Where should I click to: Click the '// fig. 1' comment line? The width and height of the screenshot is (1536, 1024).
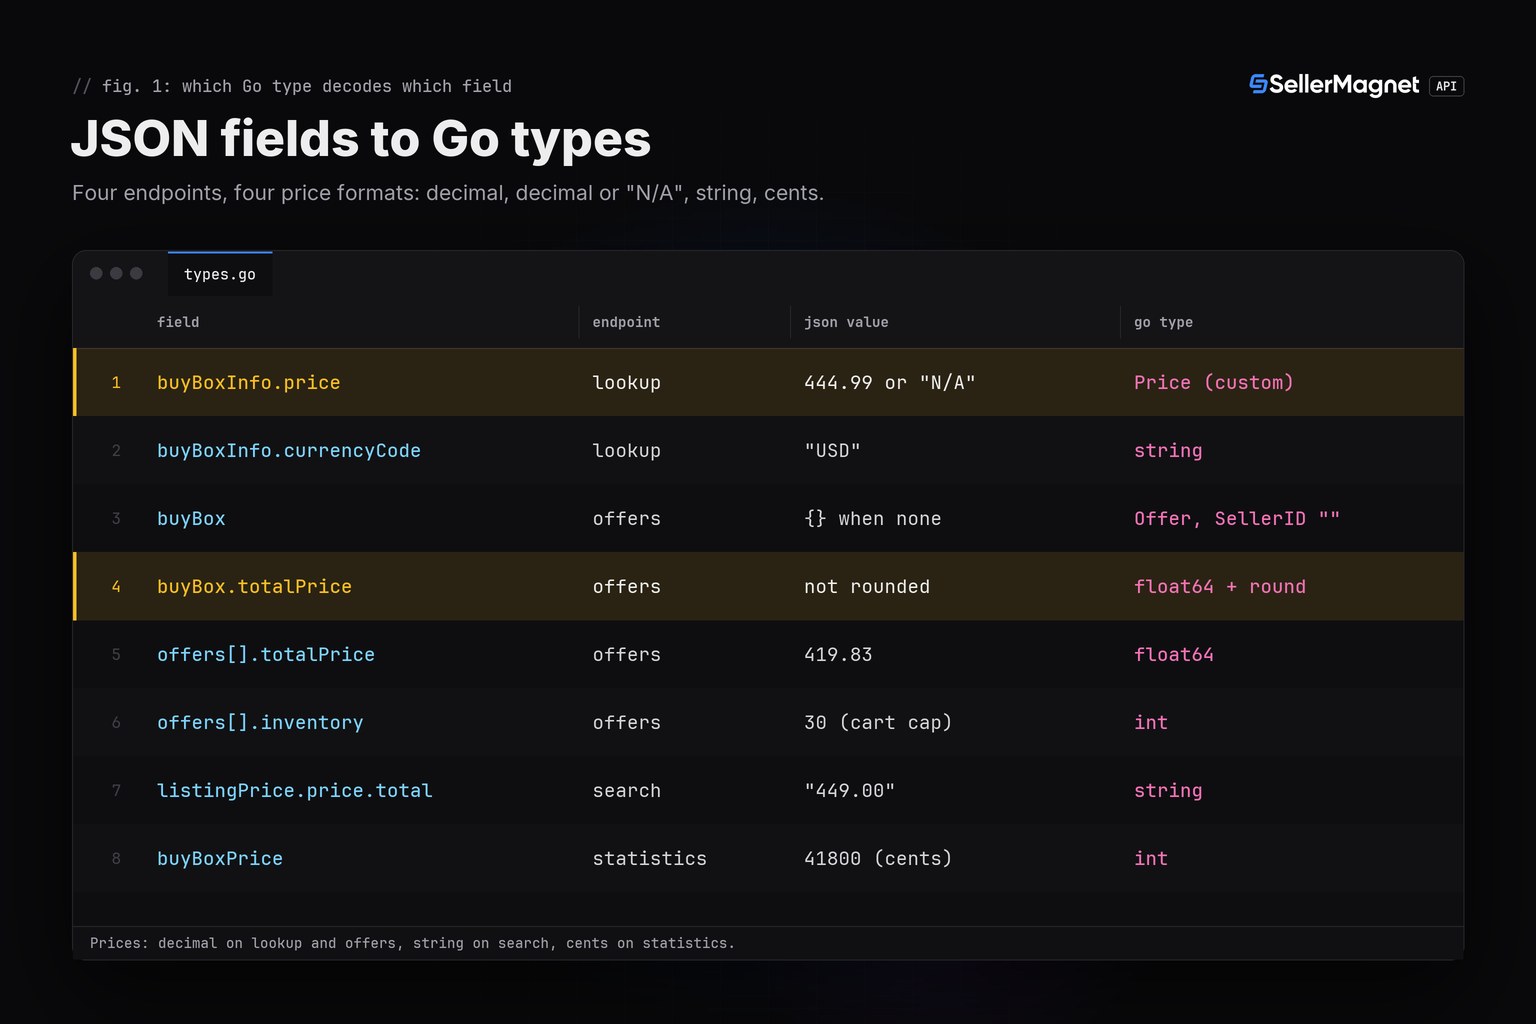click(292, 86)
